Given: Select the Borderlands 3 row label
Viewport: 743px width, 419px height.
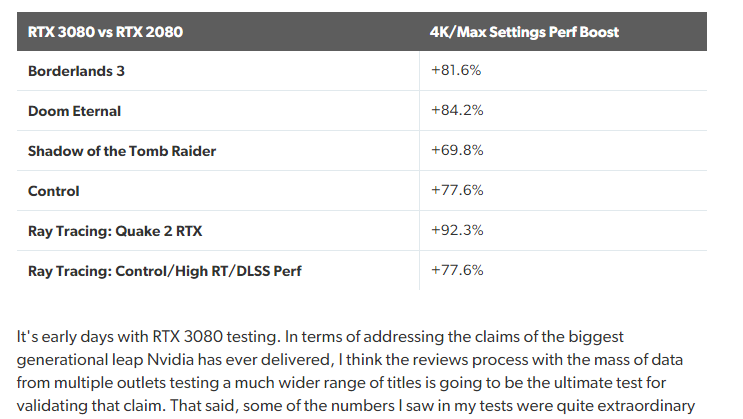Looking at the screenshot, I should coord(76,71).
